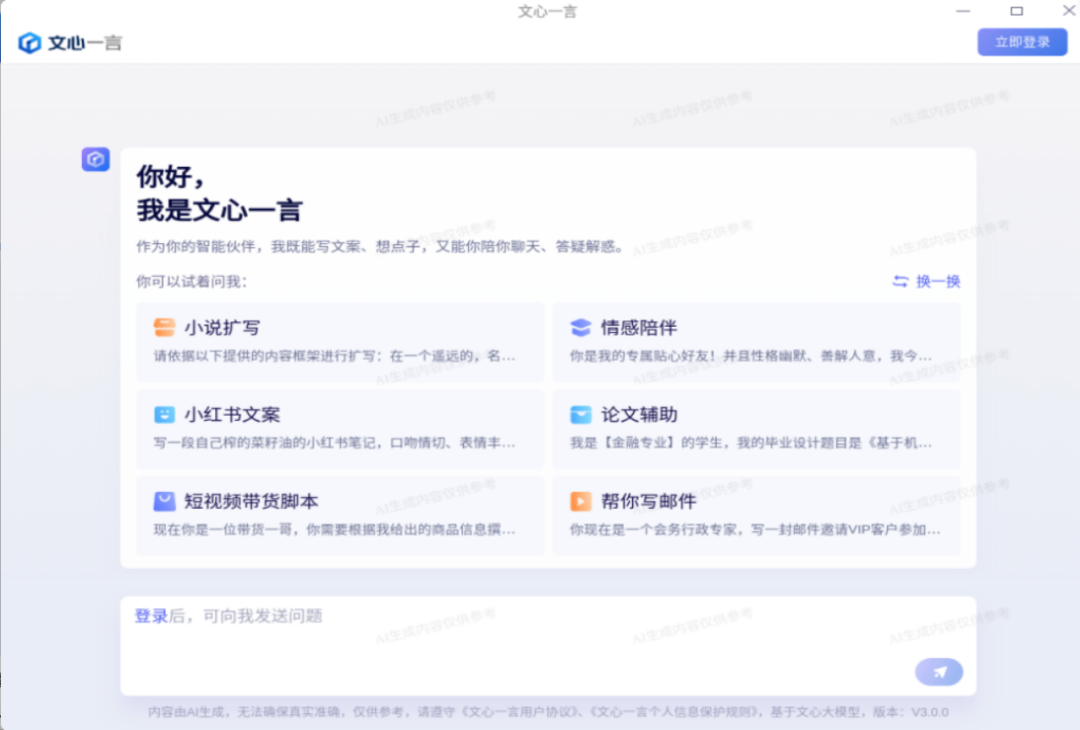Maximize the 文心一言 window
Viewport: 1080px width, 730px height.
coord(1017,11)
